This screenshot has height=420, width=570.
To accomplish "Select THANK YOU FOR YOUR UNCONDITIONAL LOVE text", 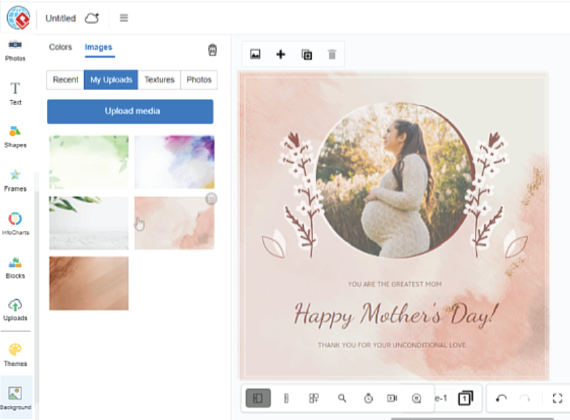I will click(x=392, y=345).
